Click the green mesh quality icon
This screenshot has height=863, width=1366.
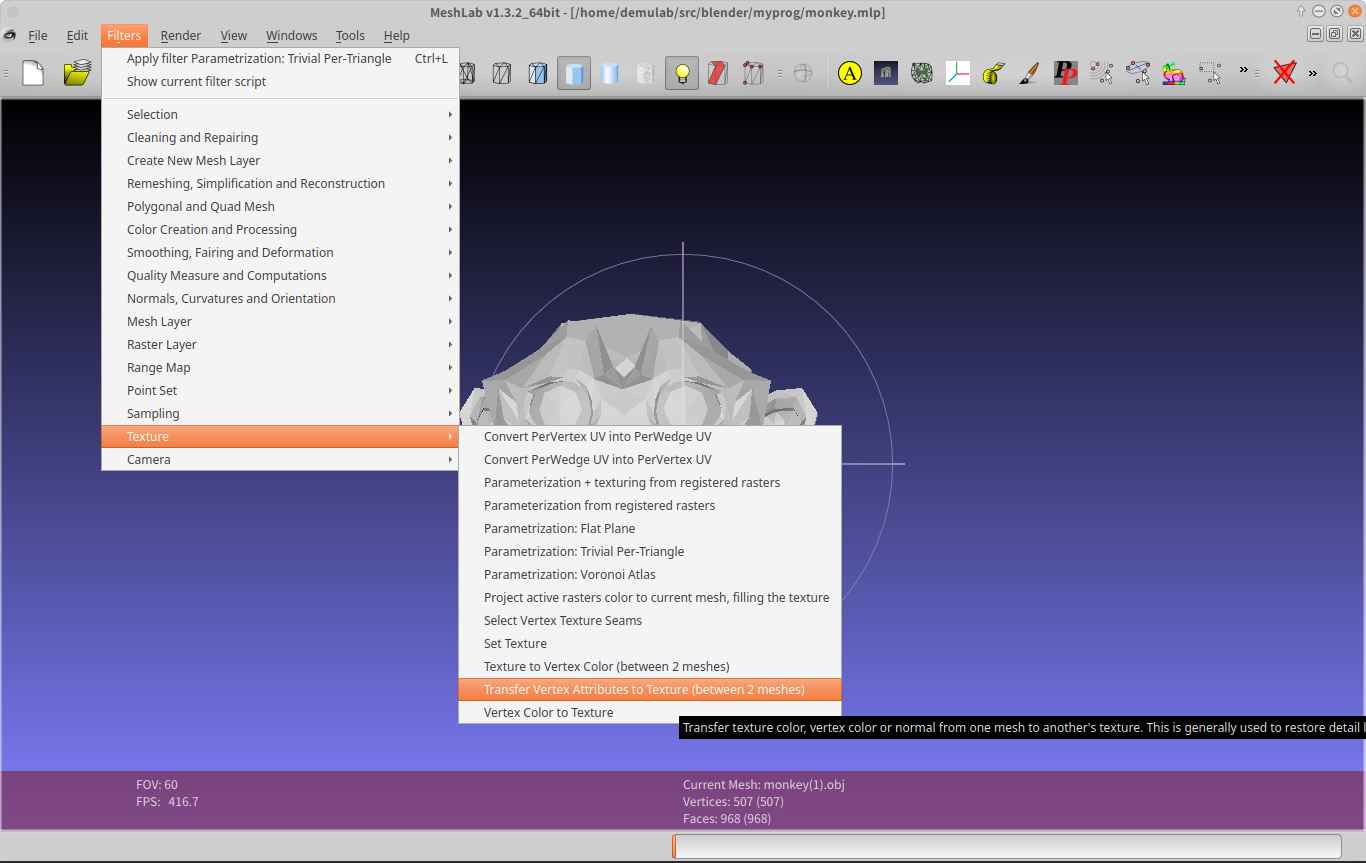(x=922, y=73)
